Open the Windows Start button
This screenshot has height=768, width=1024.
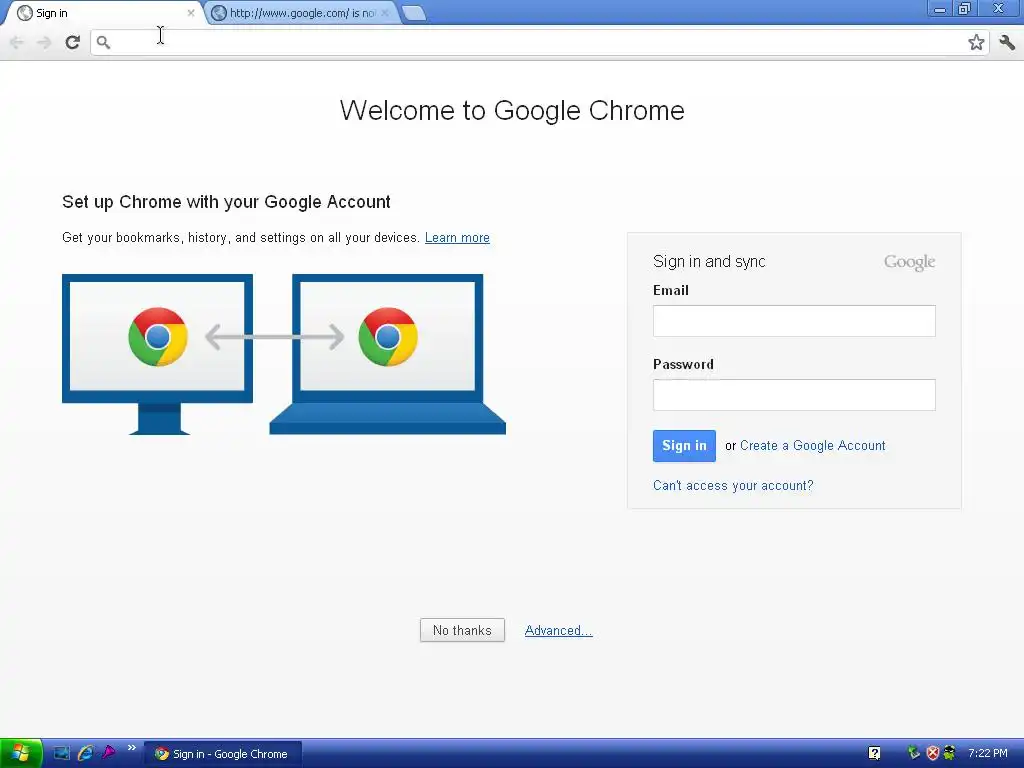click(x=21, y=754)
